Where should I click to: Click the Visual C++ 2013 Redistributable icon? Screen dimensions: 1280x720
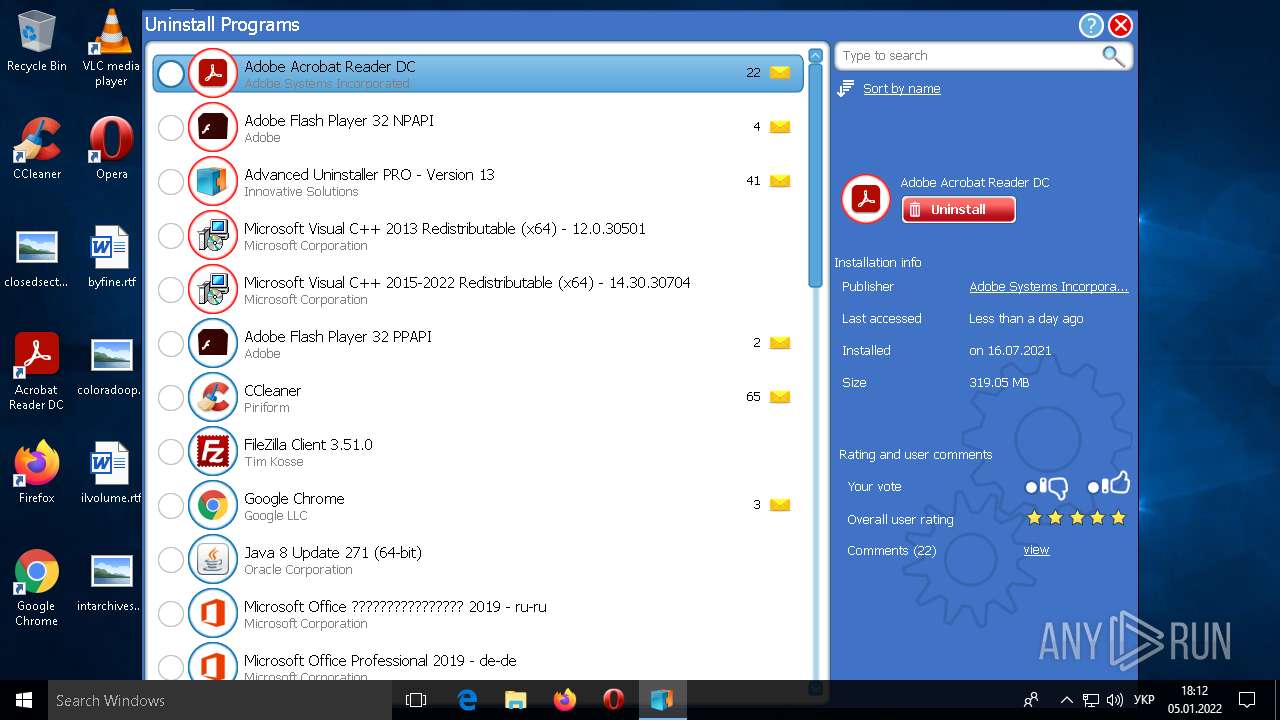coord(212,235)
